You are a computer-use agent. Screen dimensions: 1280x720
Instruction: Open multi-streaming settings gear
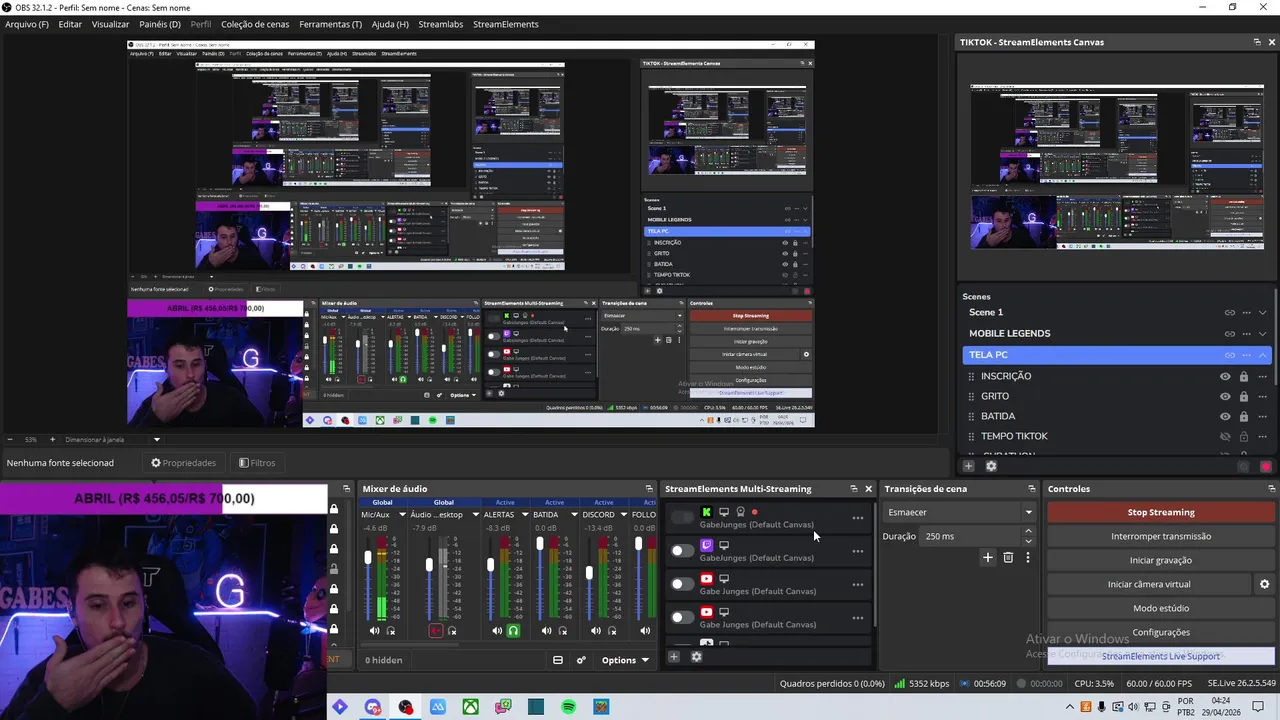697,657
